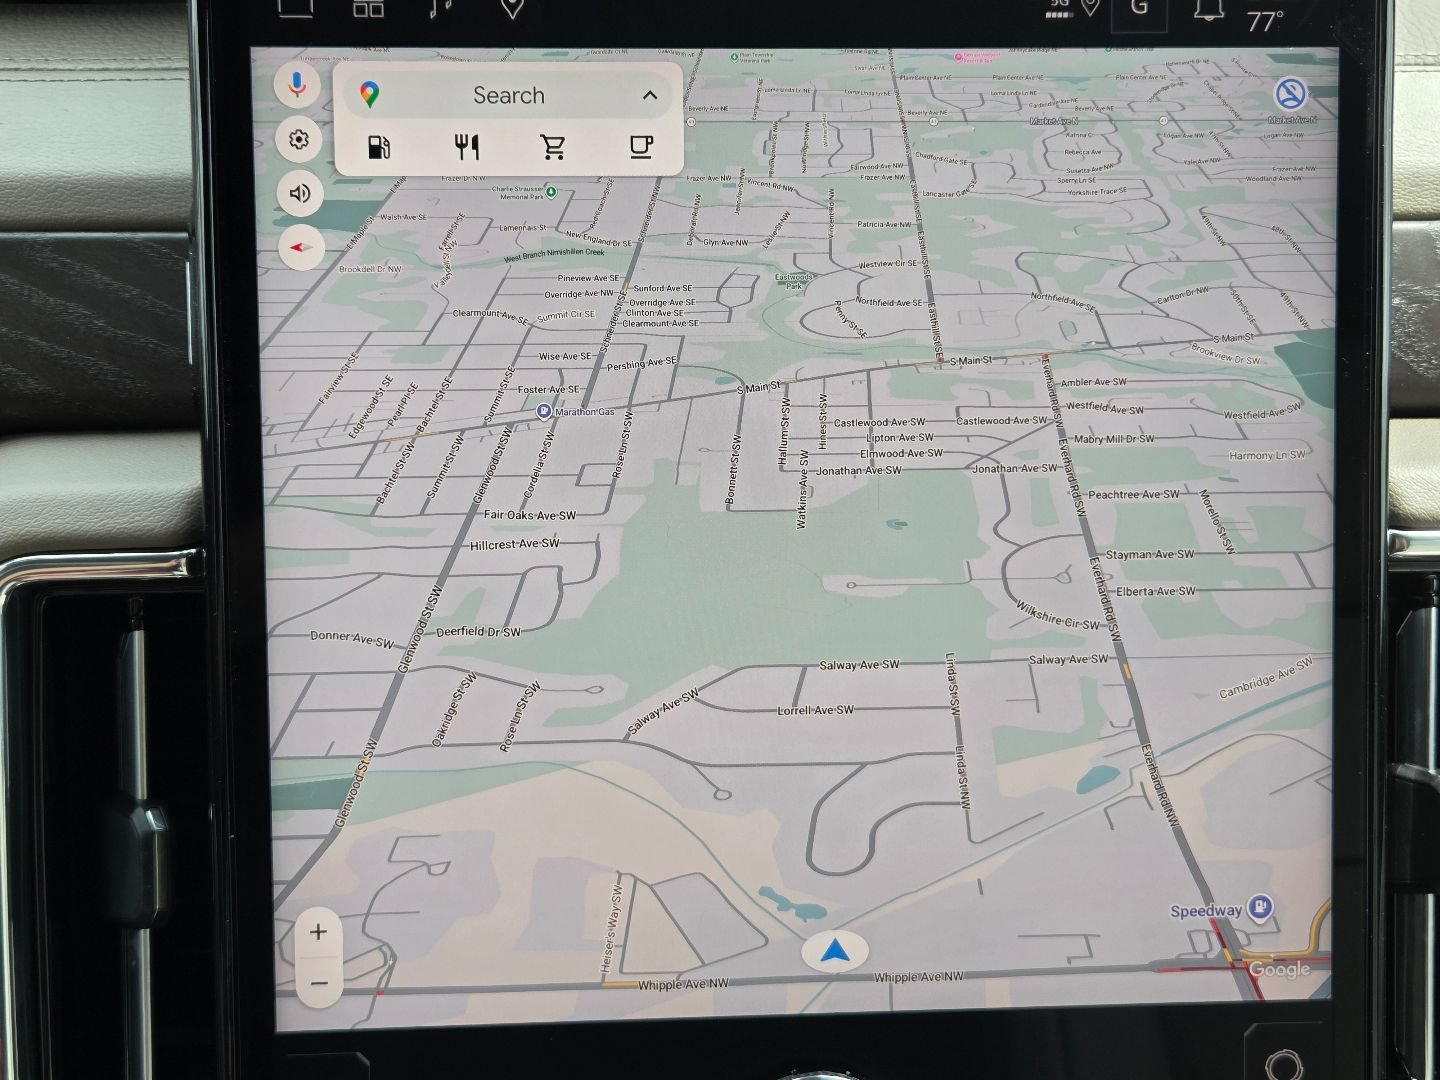The width and height of the screenshot is (1440, 1080).
Task: Tap the microphone voice search button
Action: [297, 86]
